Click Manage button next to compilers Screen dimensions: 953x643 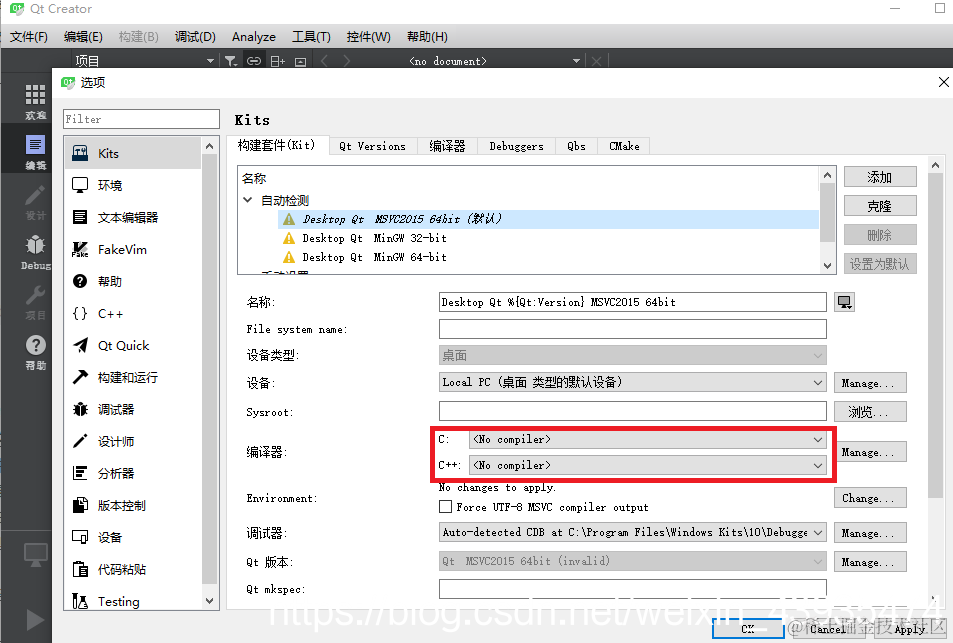(x=869, y=452)
